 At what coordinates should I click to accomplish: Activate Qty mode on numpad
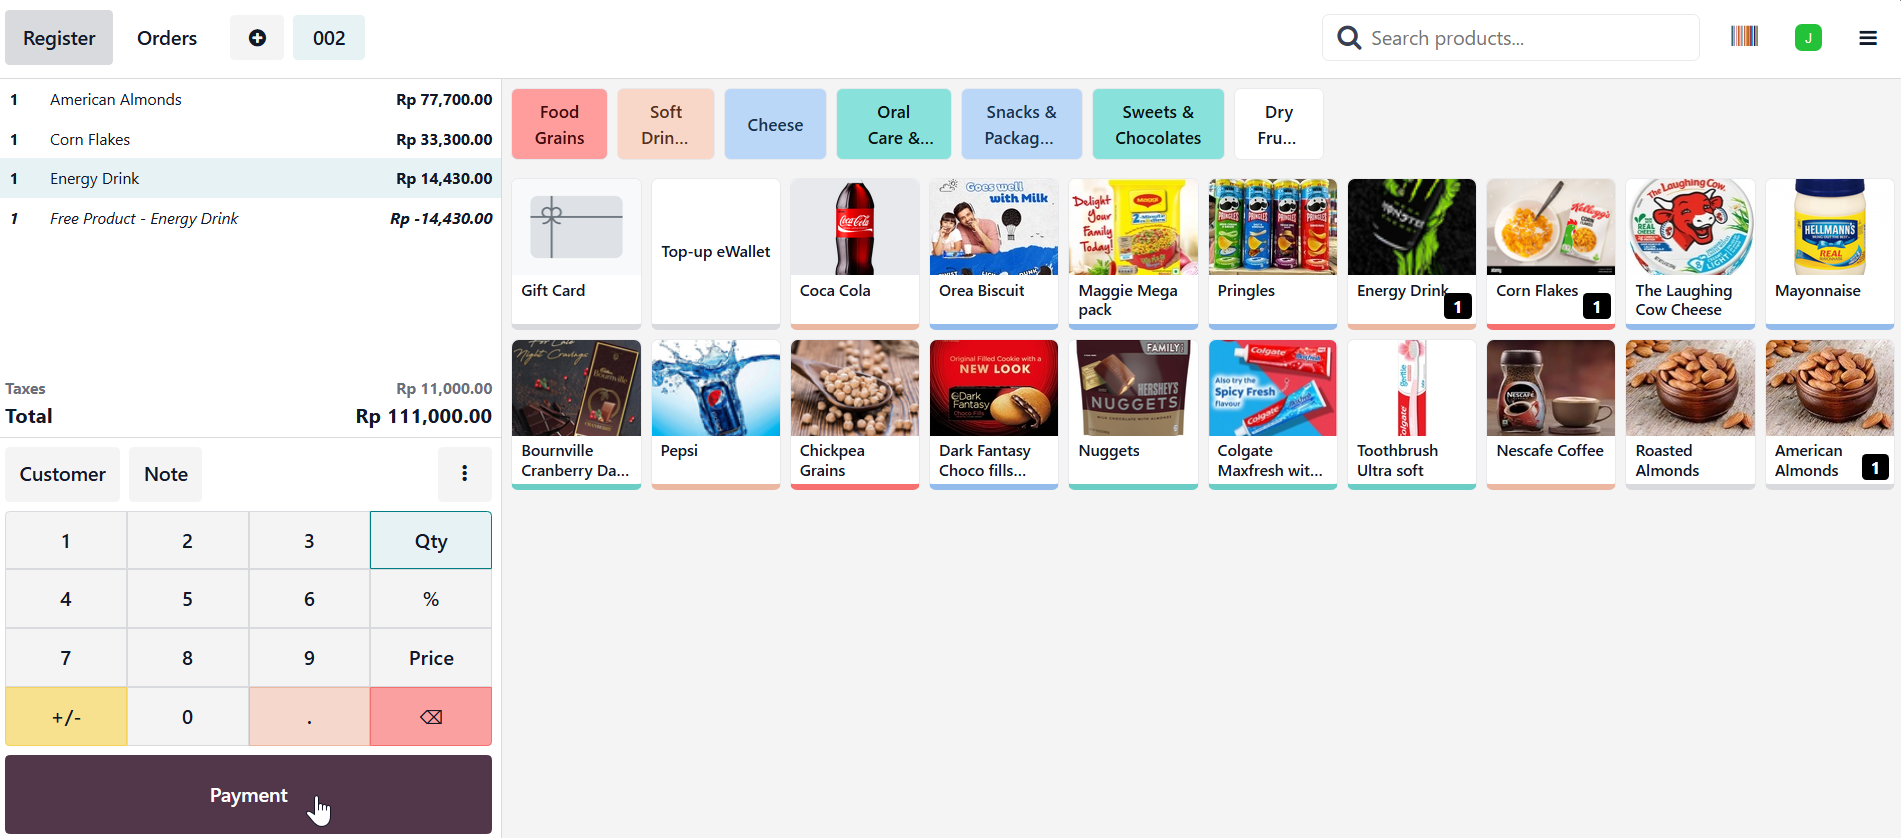pos(431,540)
